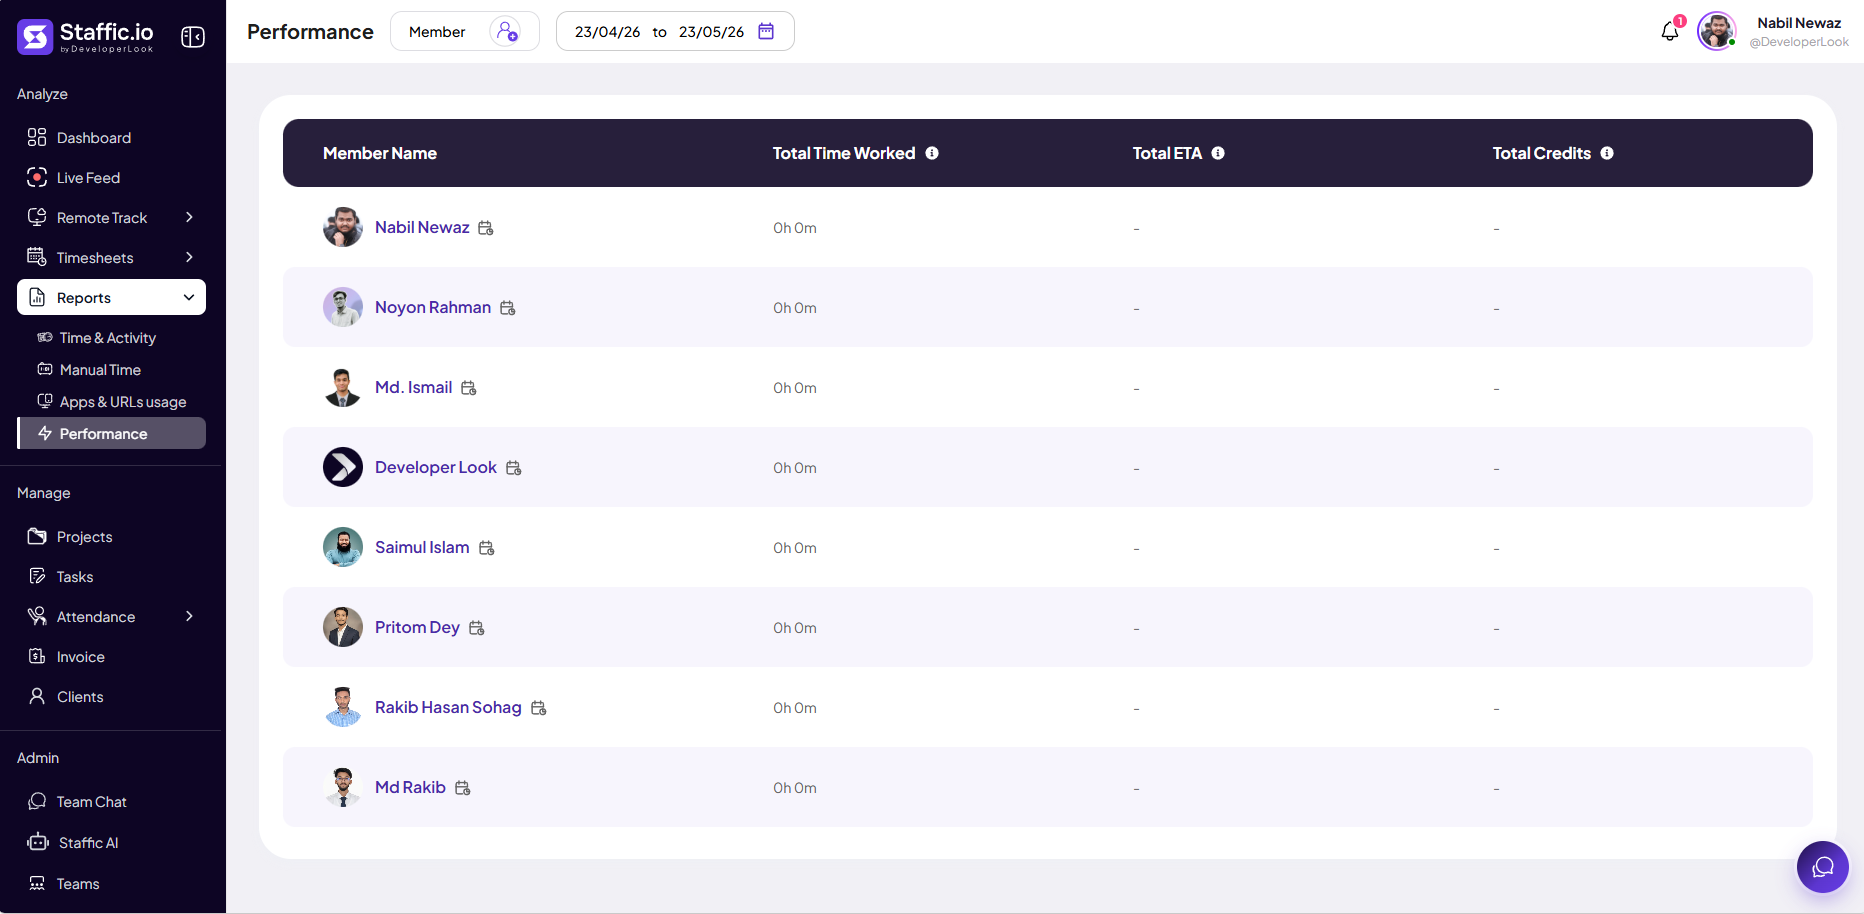The image size is (1864, 914).
Task: Click calendar icon beside Developer Look
Action: (x=514, y=468)
